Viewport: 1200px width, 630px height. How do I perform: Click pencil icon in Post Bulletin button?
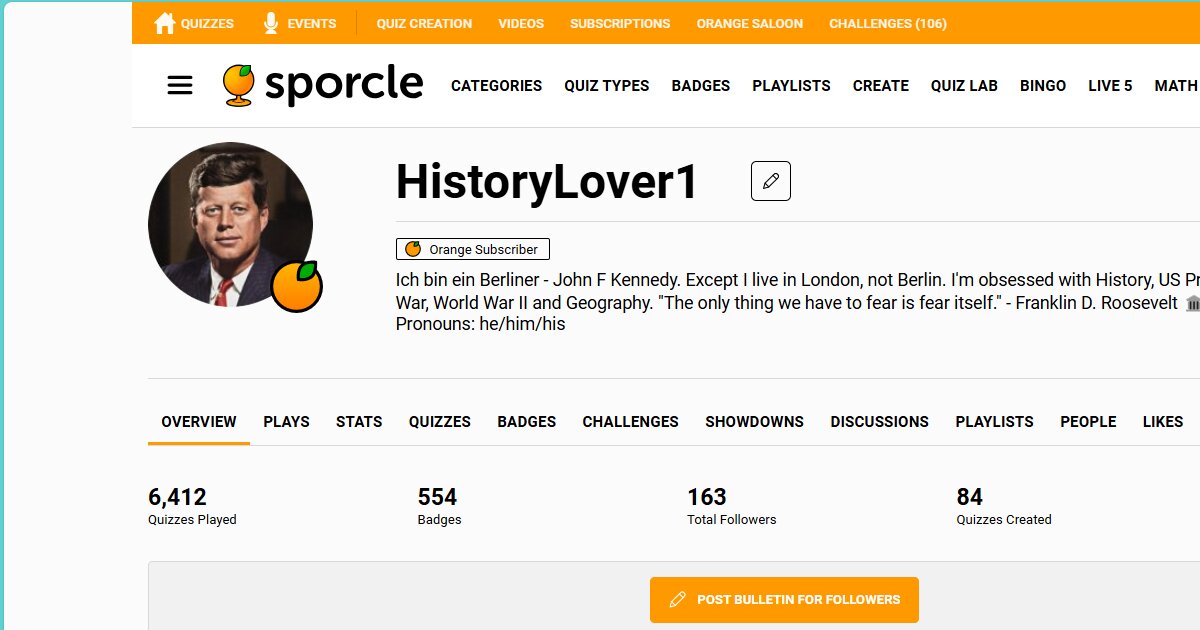click(678, 600)
